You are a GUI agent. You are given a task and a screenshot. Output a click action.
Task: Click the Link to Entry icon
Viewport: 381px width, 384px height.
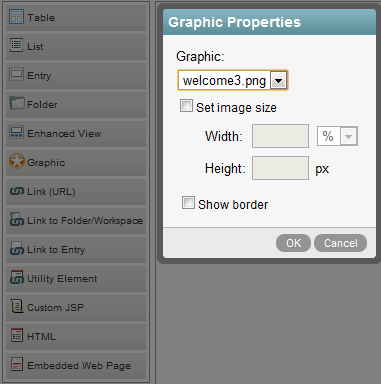(17, 249)
